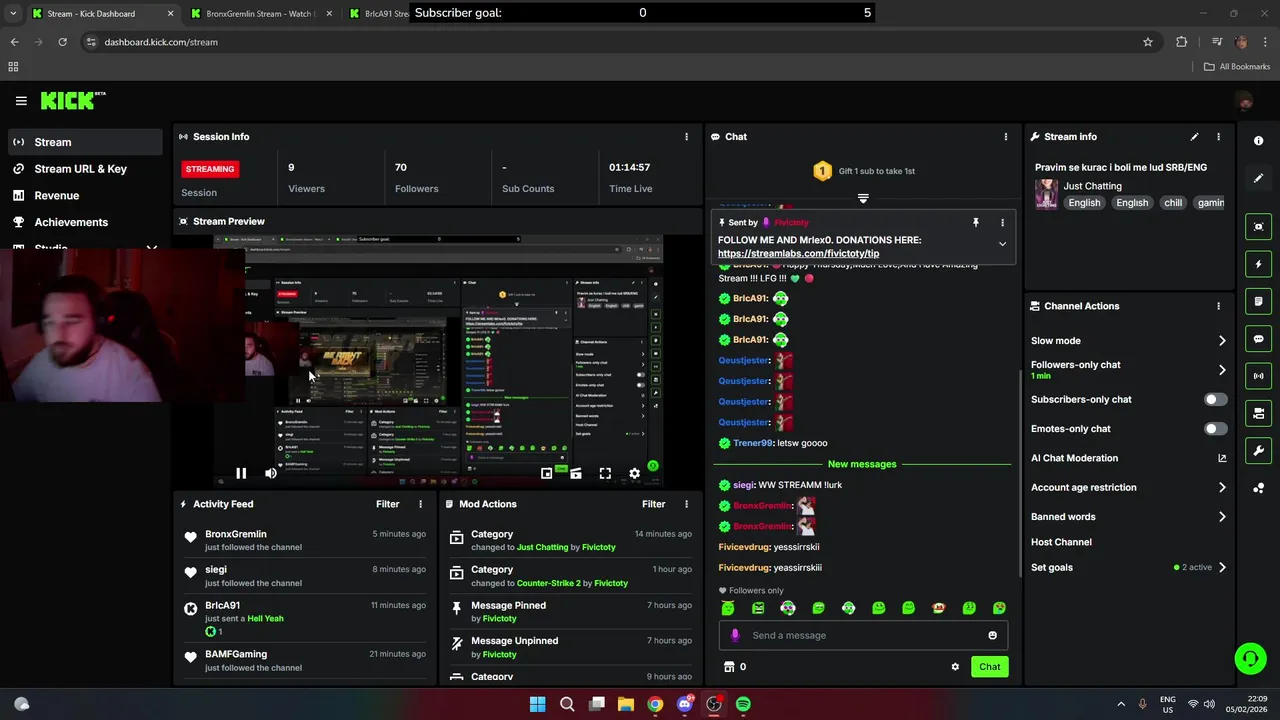Open picture-in-picture for the stream preview
1280x720 pixels.
tap(547, 474)
